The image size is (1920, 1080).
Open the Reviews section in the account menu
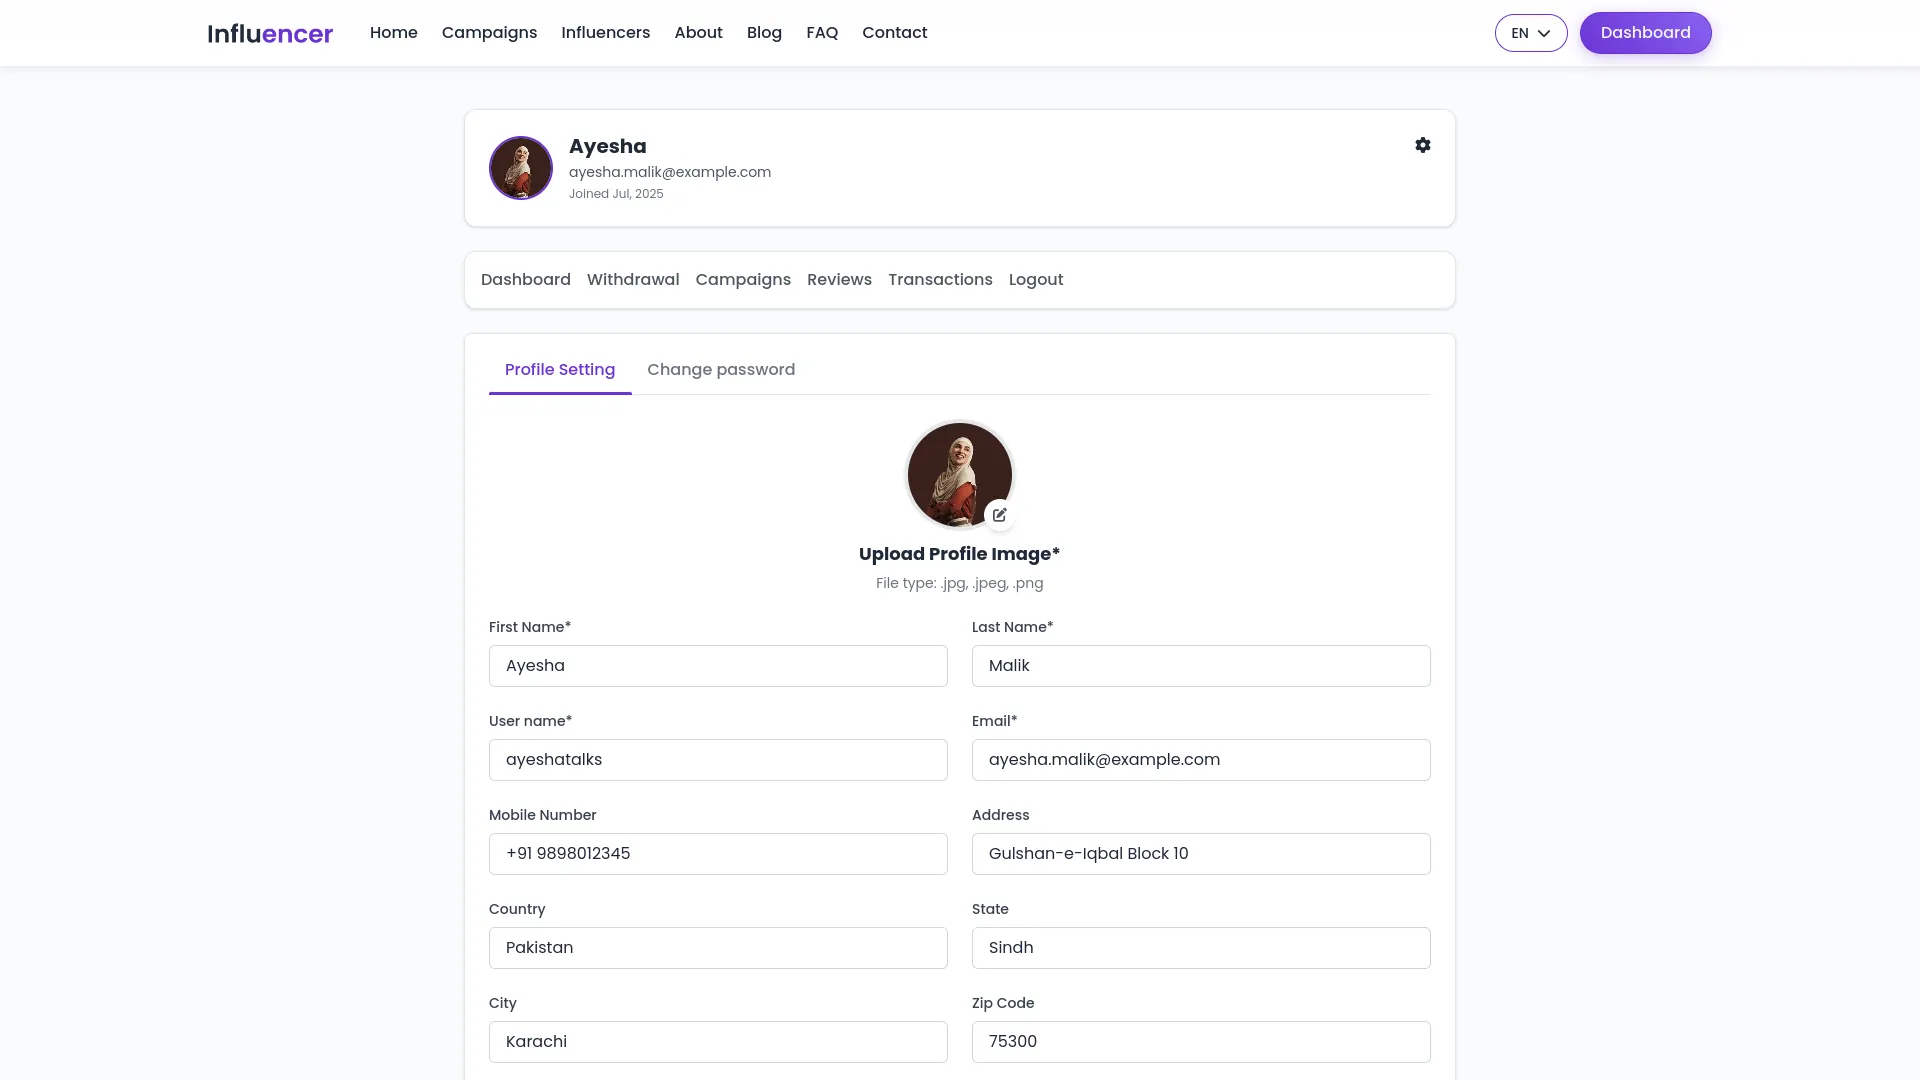(x=839, y=280)
